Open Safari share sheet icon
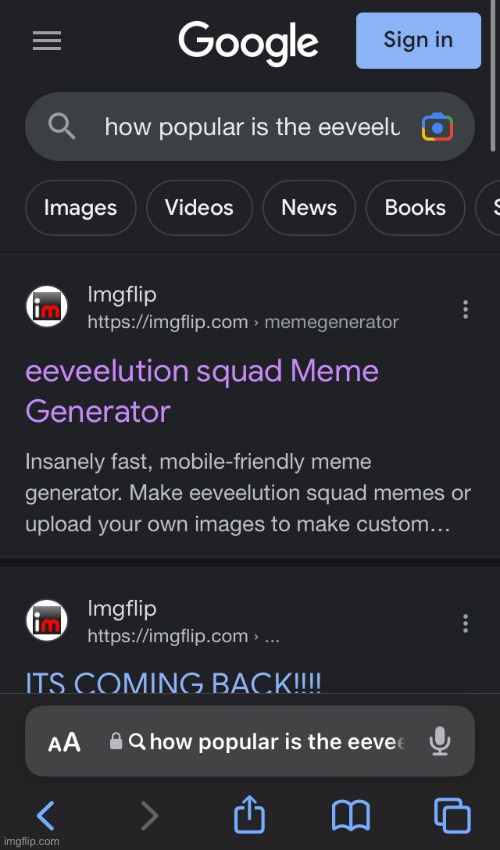The image size is (500, 850). point(249,813)
